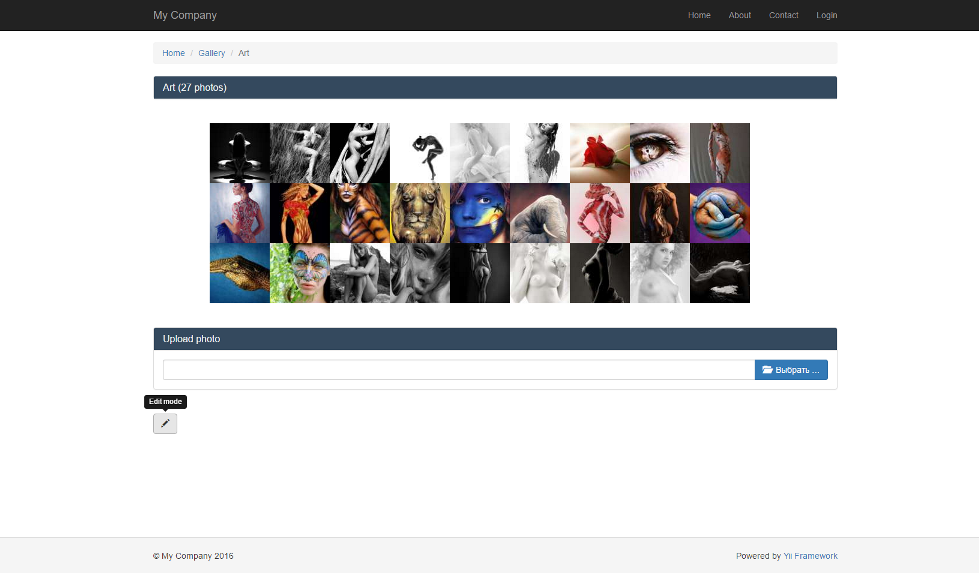Screen dimensions: 979x573
Task: Select the tiger stripe body paint thumbnail
Action: click(360, 213)
